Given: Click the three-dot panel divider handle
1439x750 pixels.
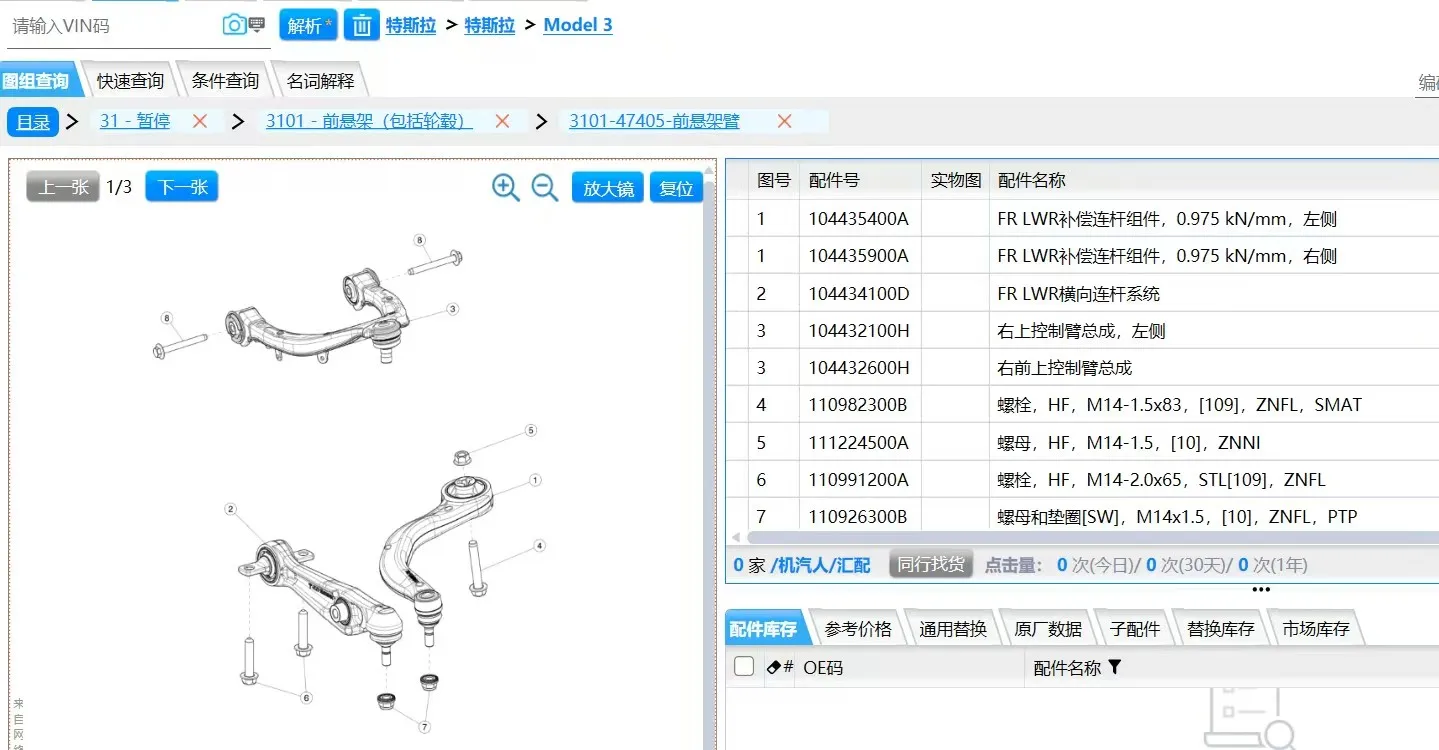Looking at the screenshot, I should tap(1261, 590).
